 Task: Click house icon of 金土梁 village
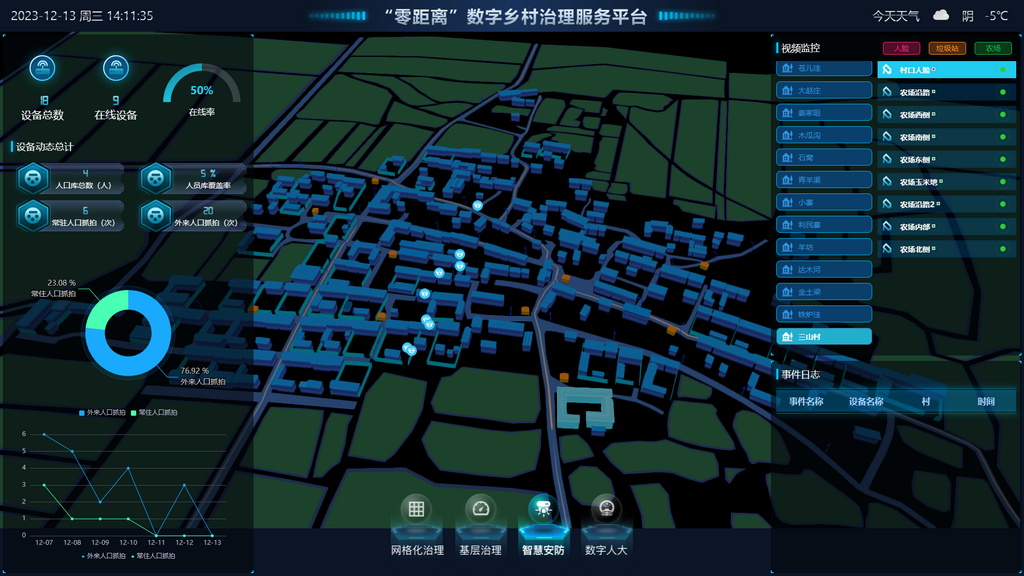[x=787, y=292]
